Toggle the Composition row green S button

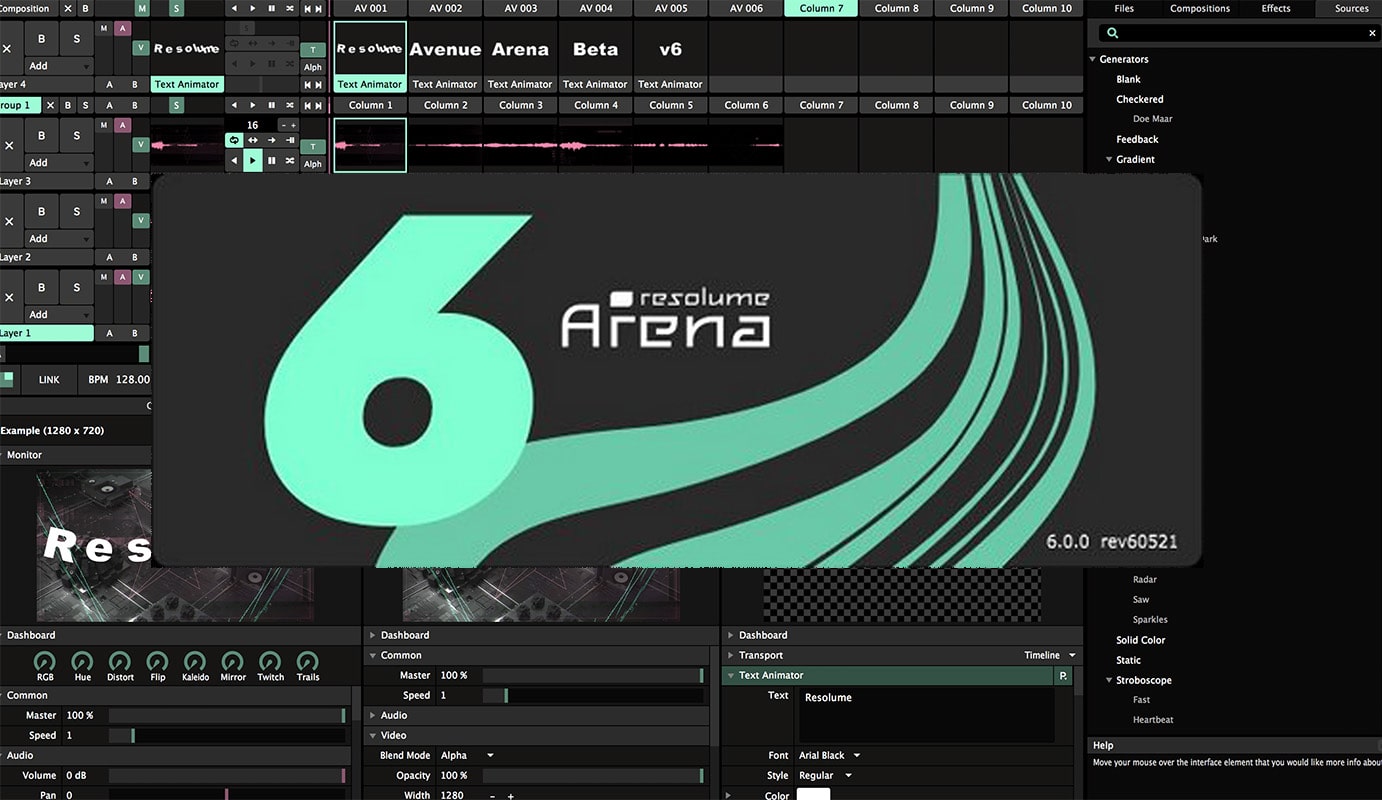pyautogui.click(x=177, y=9)
